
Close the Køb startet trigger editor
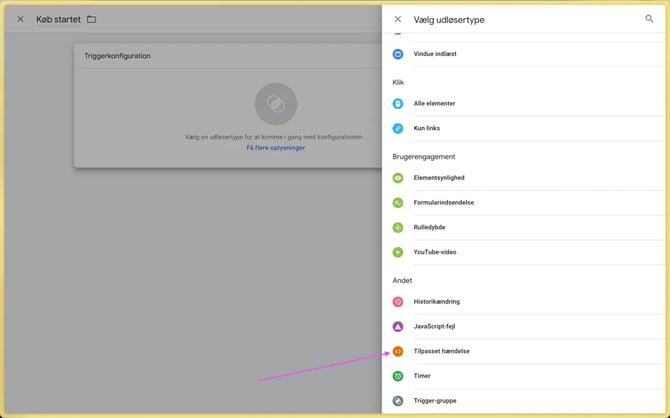tap(20, 19)
